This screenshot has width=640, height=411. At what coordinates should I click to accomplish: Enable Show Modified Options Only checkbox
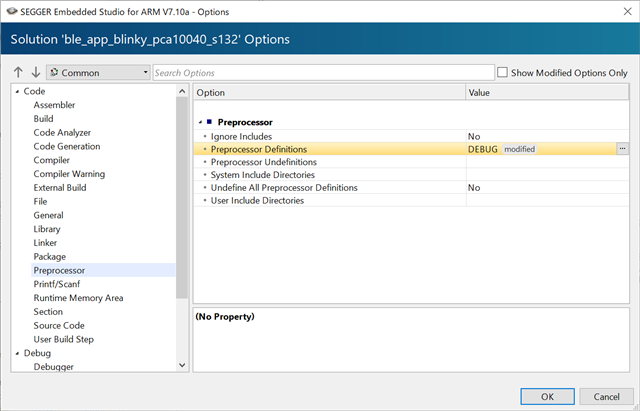click(x=502, y=72)
